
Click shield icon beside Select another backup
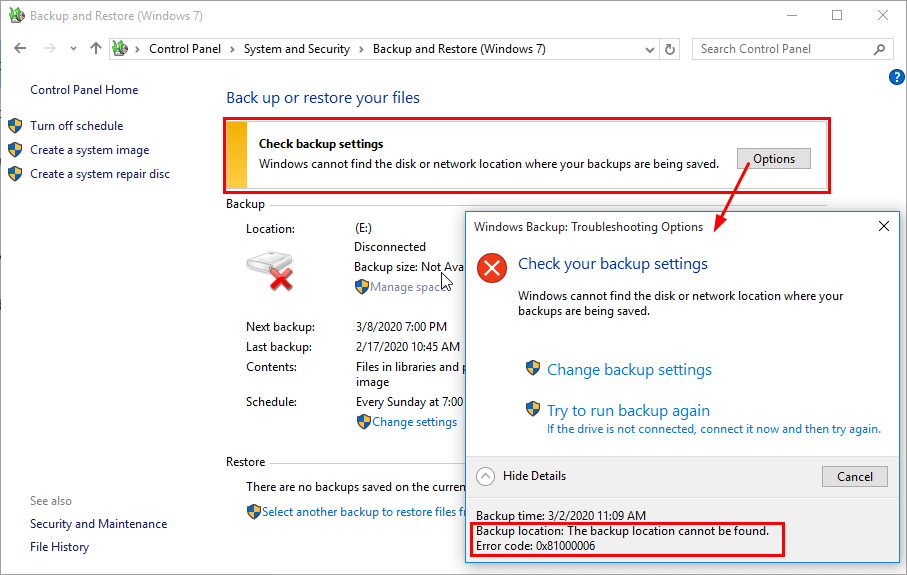pos(253,512)
